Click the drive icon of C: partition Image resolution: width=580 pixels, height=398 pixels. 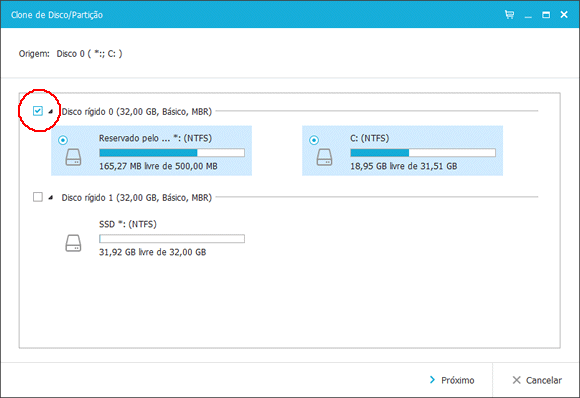pos(324,157)
